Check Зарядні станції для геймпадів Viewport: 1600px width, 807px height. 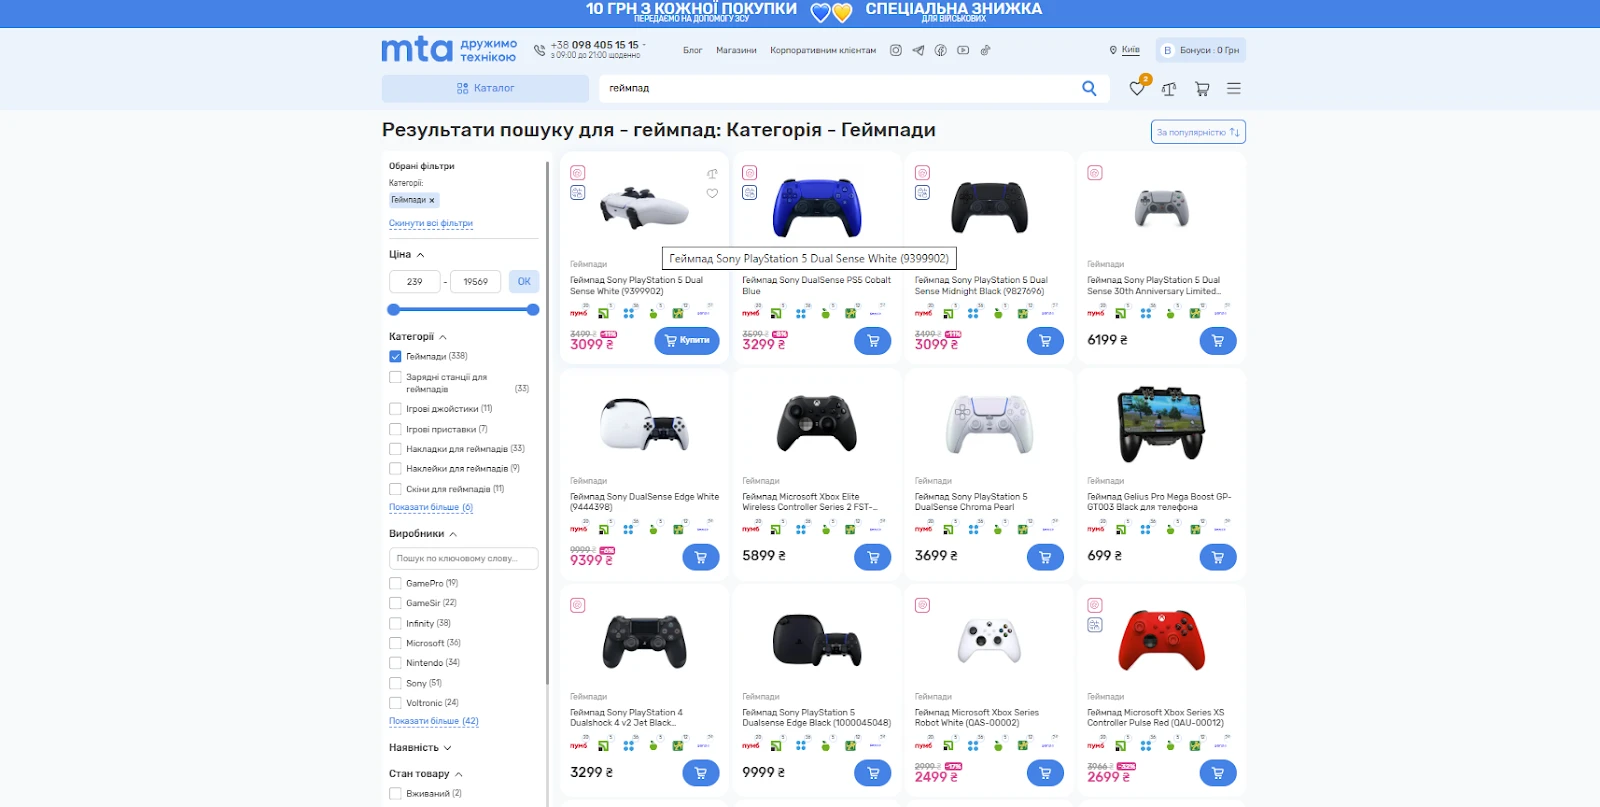click(395, 377)
